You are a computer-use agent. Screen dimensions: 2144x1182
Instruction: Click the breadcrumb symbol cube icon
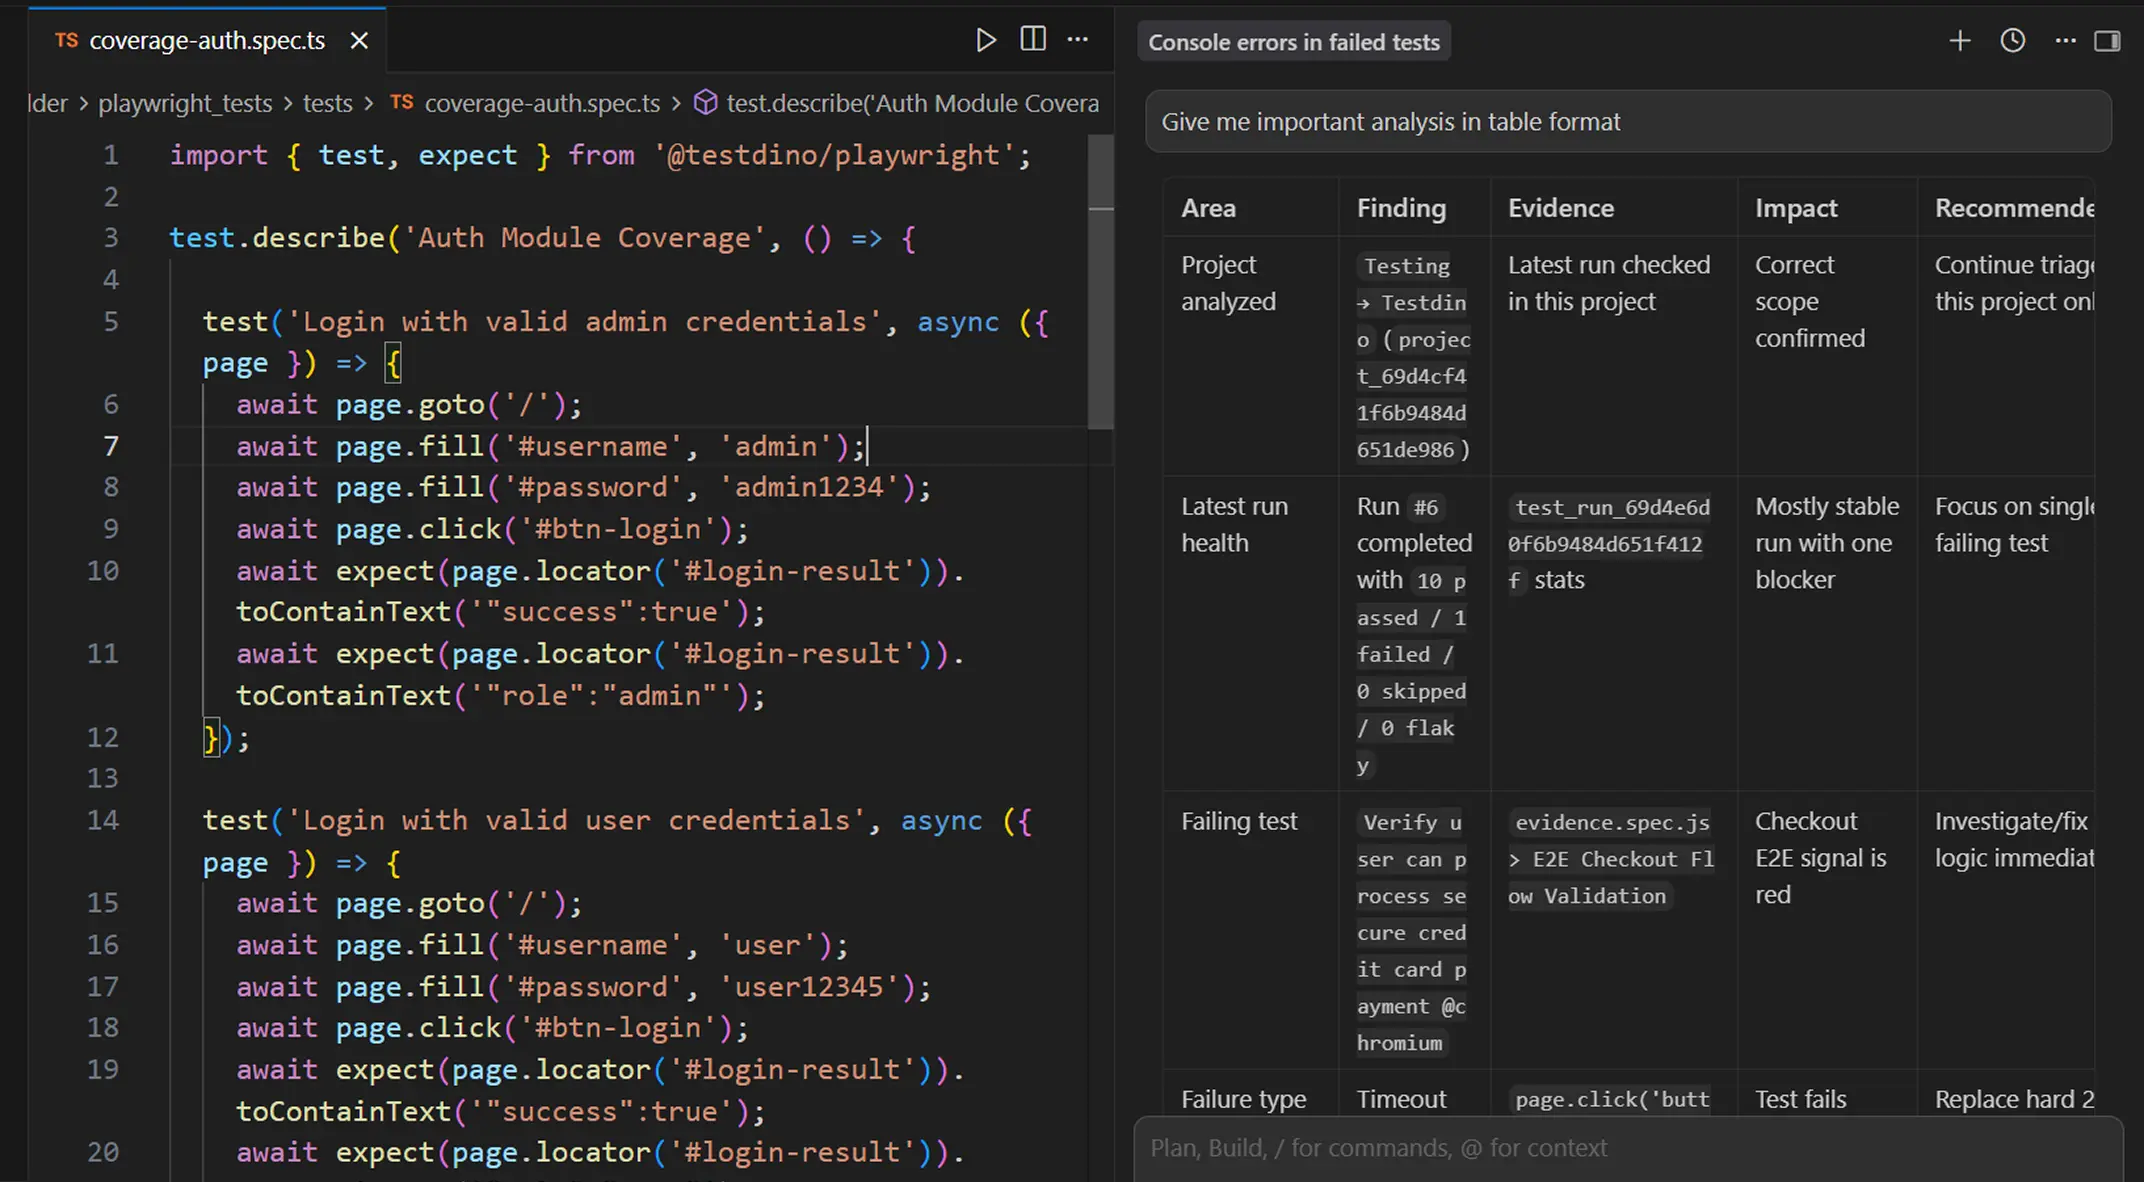click(705, 103)
